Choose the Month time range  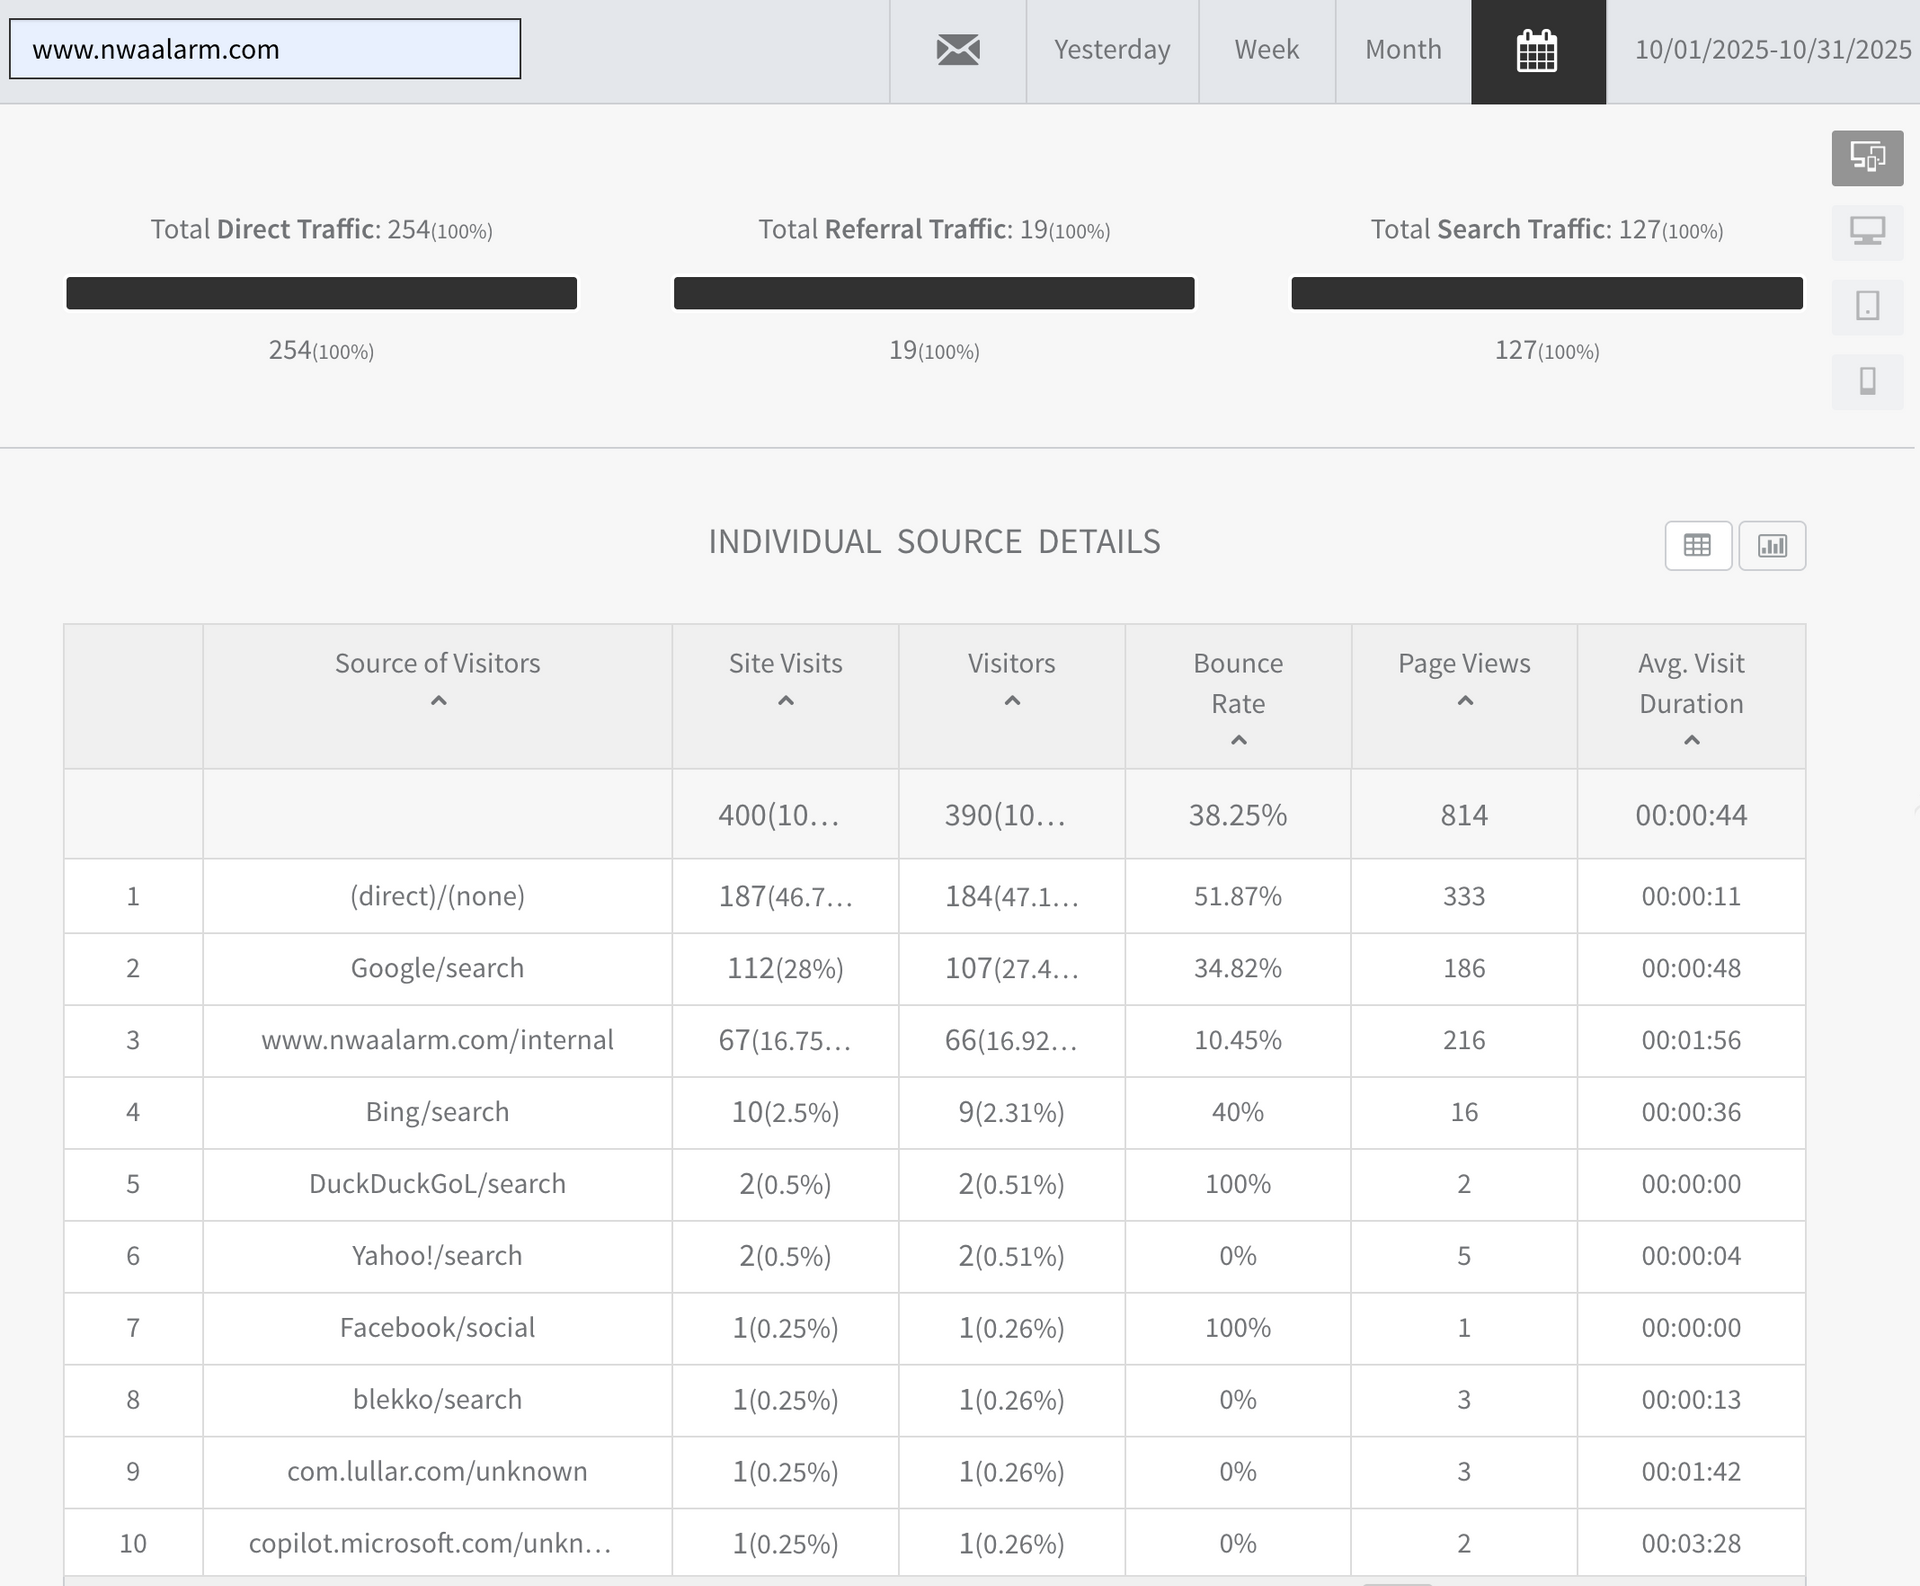(1402, 50)
